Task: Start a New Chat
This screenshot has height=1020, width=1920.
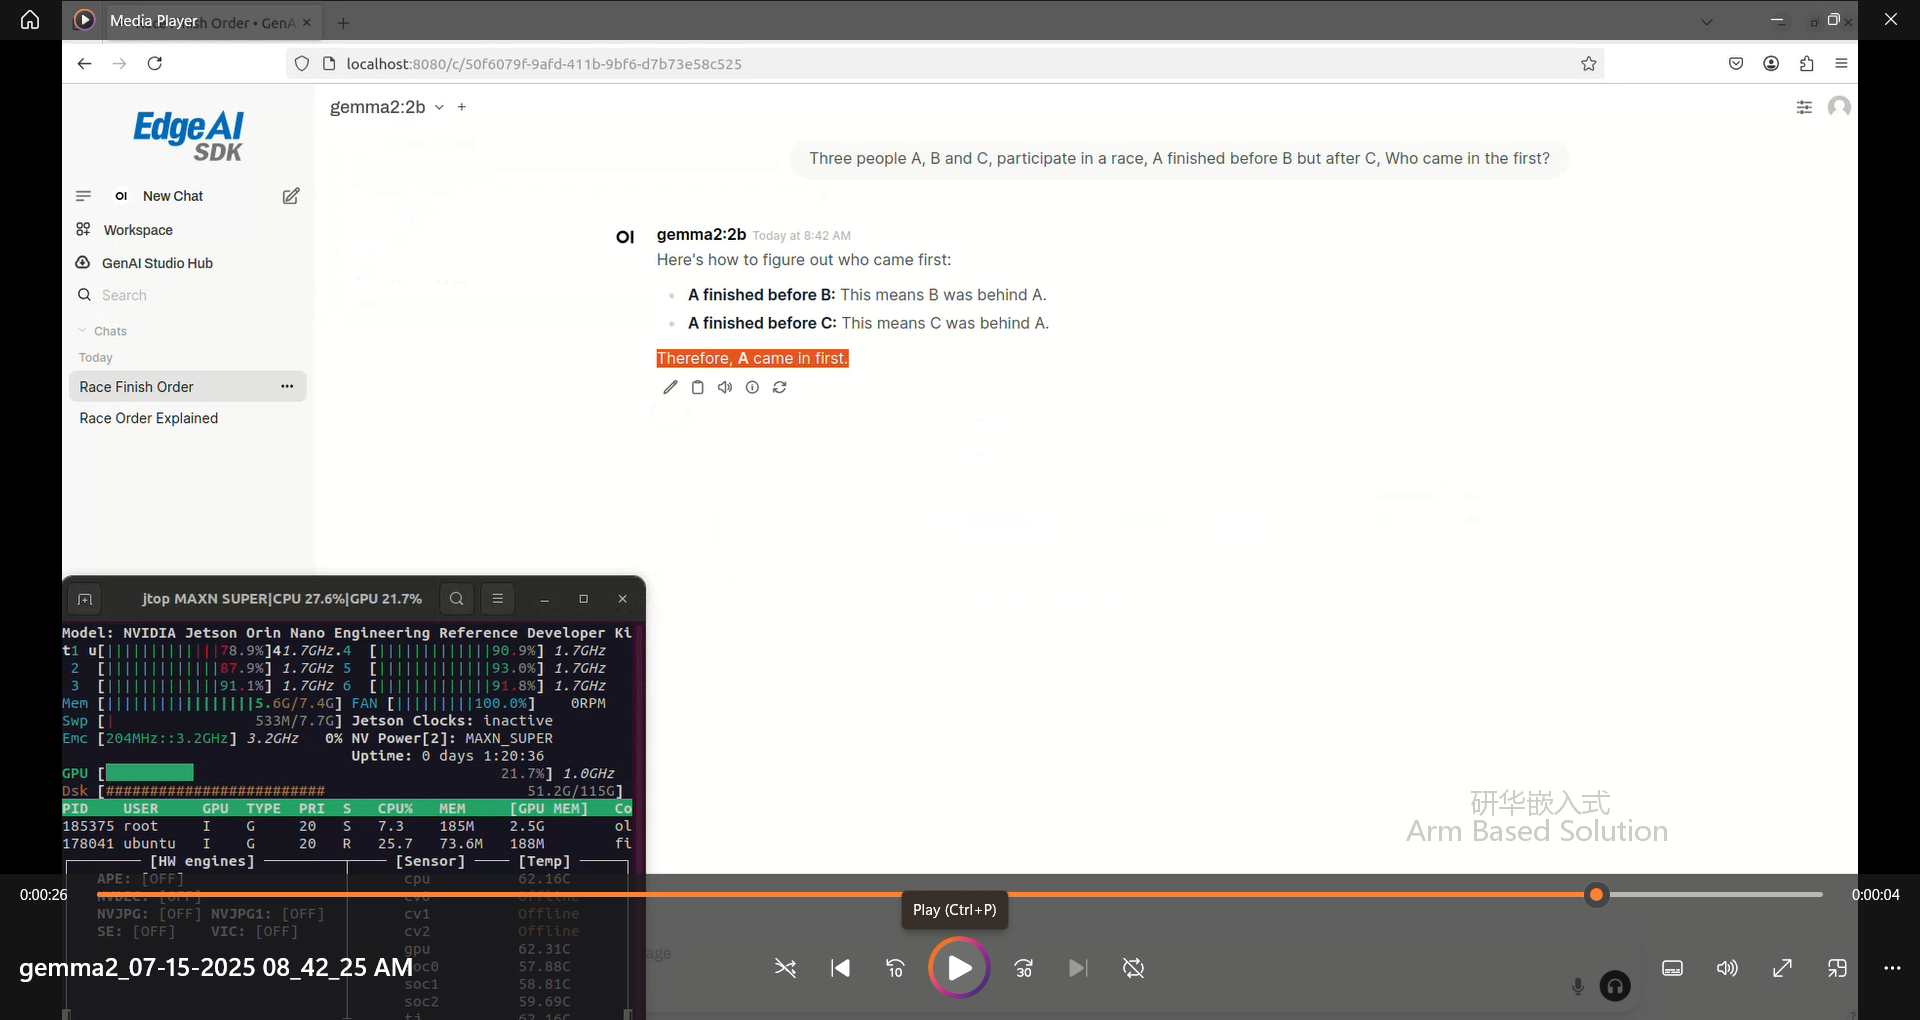Action: [x=172, y=196]
